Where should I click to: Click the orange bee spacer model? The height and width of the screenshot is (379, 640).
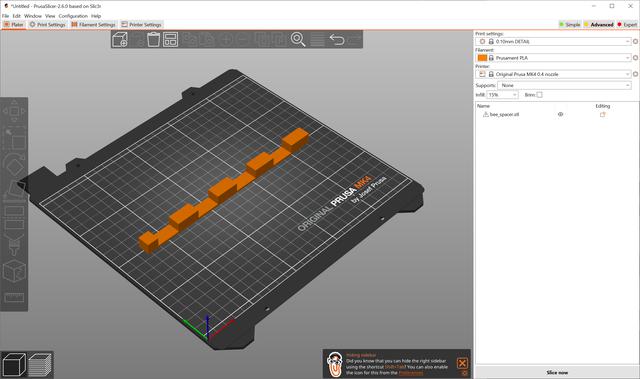point(223,190)
